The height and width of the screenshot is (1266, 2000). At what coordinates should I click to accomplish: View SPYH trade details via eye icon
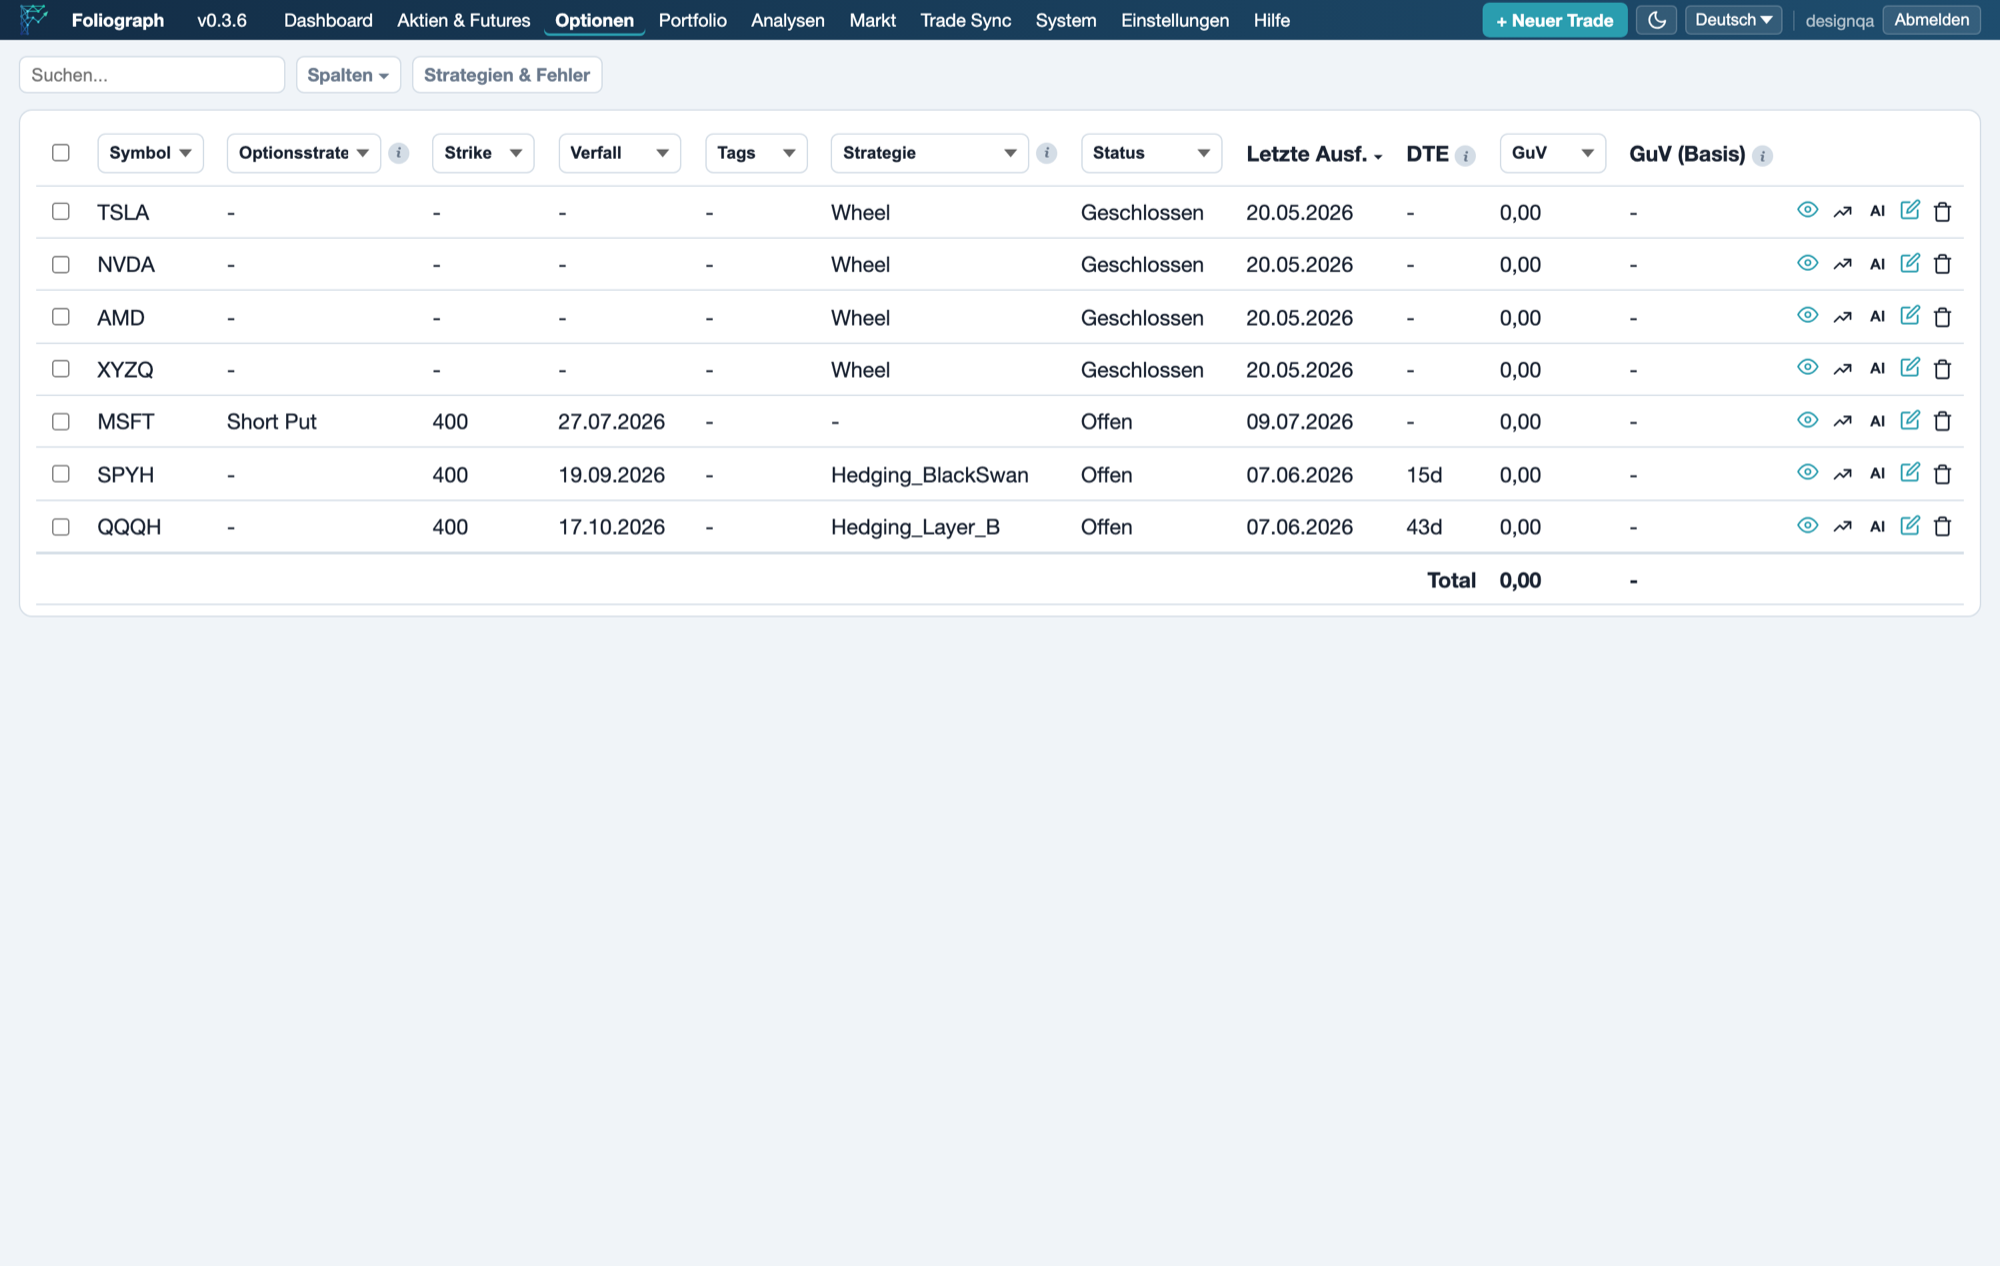(x=1807, y=472)
